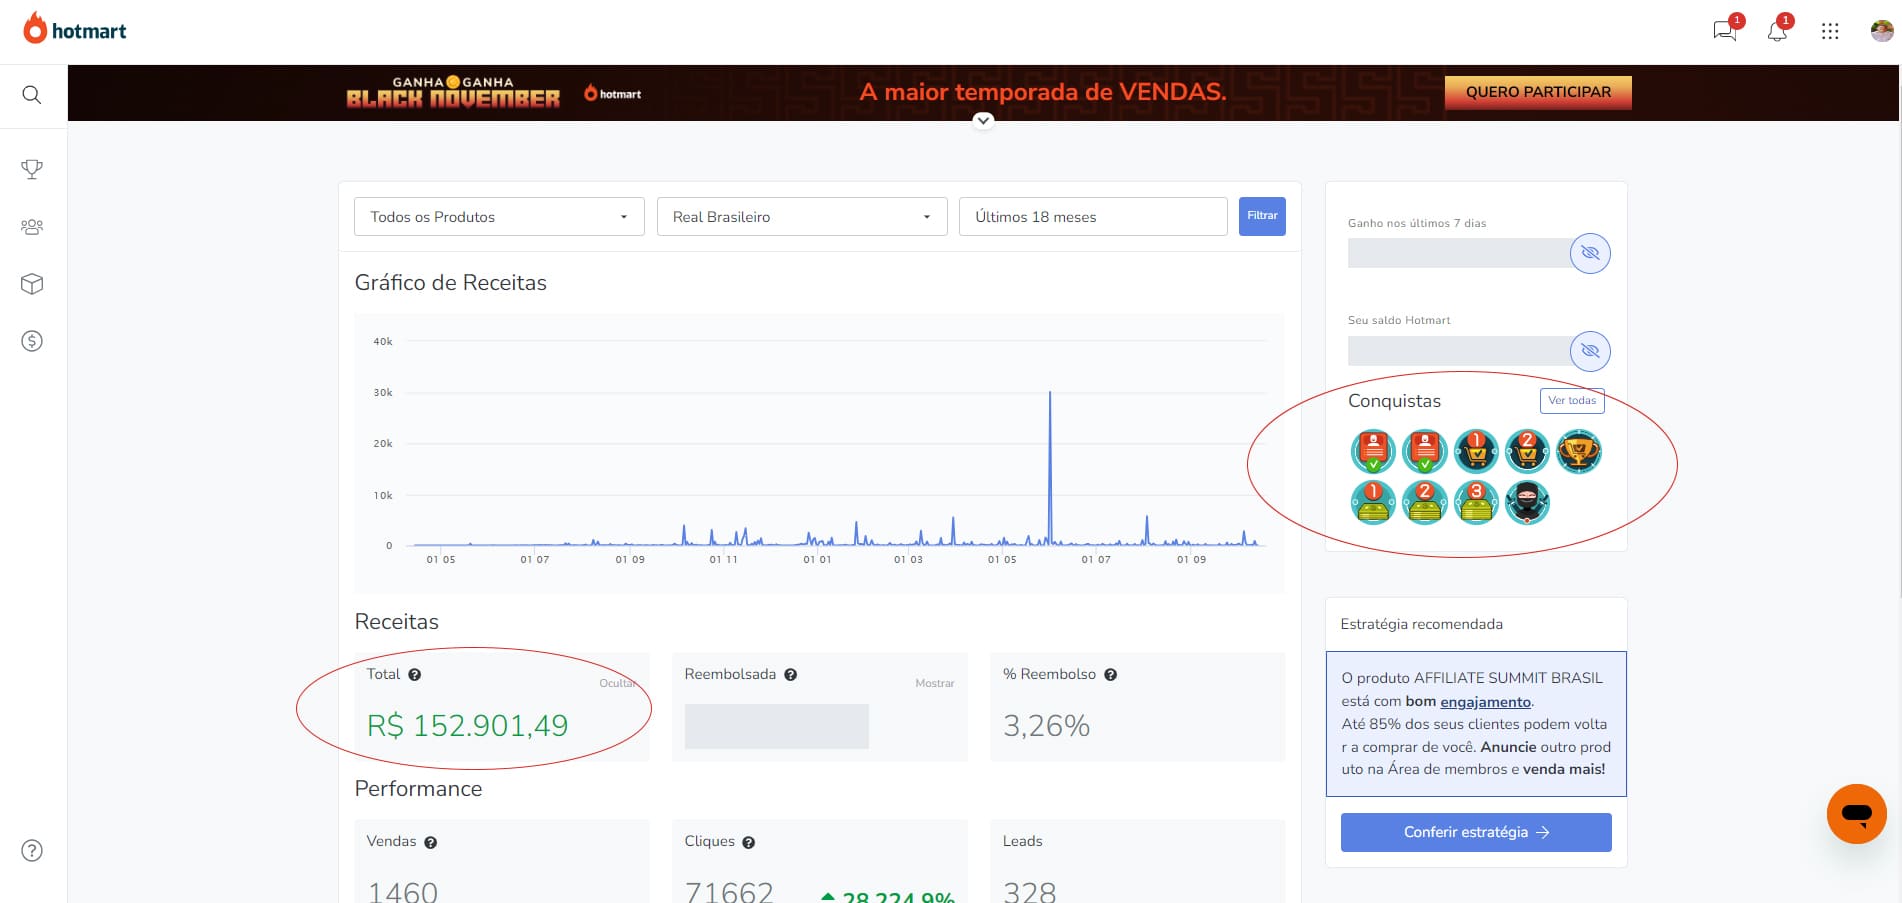The width and height of the screenshot is (1902, 903).
Task: Open the messages chat icon in header
Action: [1724, 31]
